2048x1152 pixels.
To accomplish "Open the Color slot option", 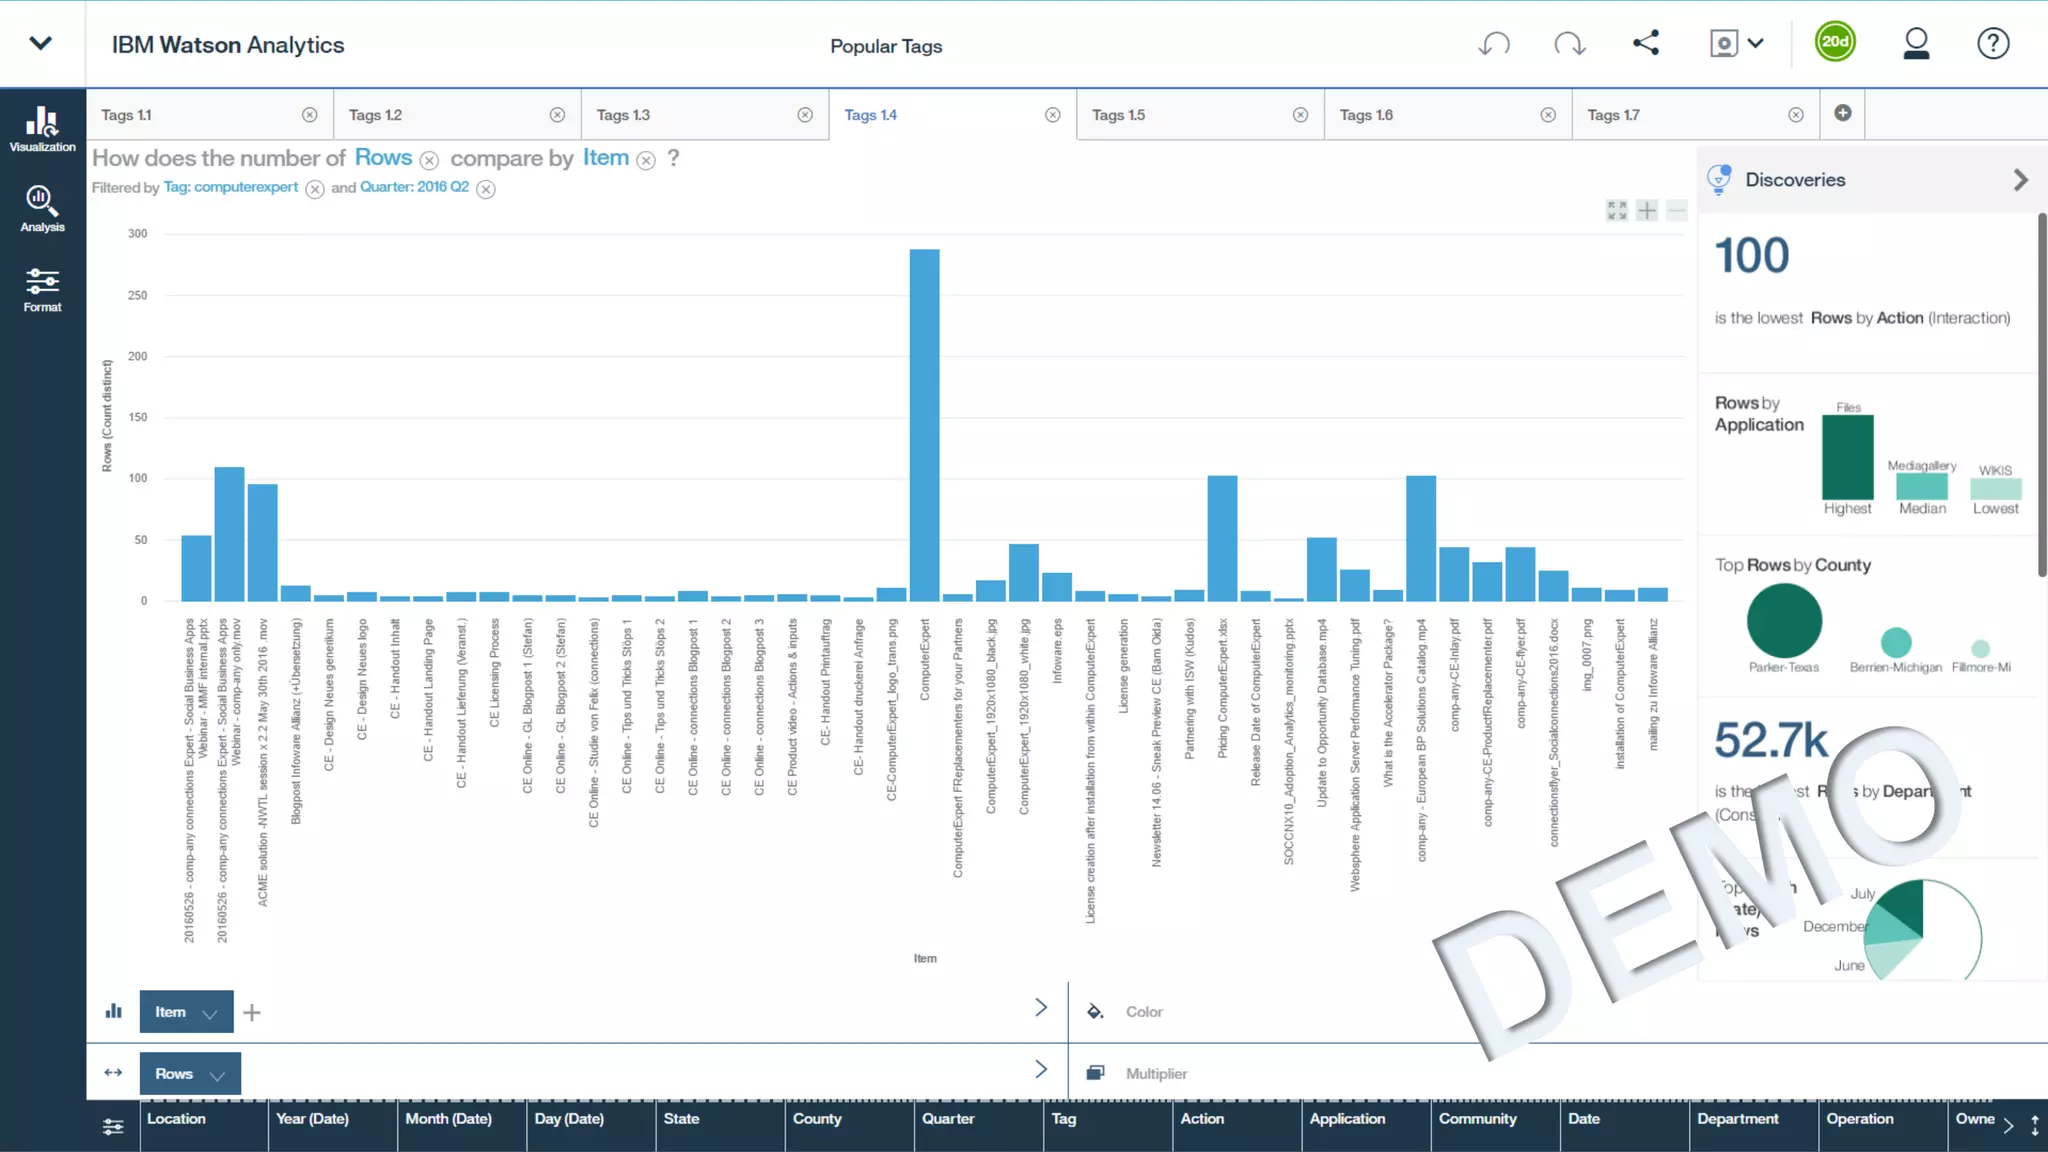I will point(1143,1012).
